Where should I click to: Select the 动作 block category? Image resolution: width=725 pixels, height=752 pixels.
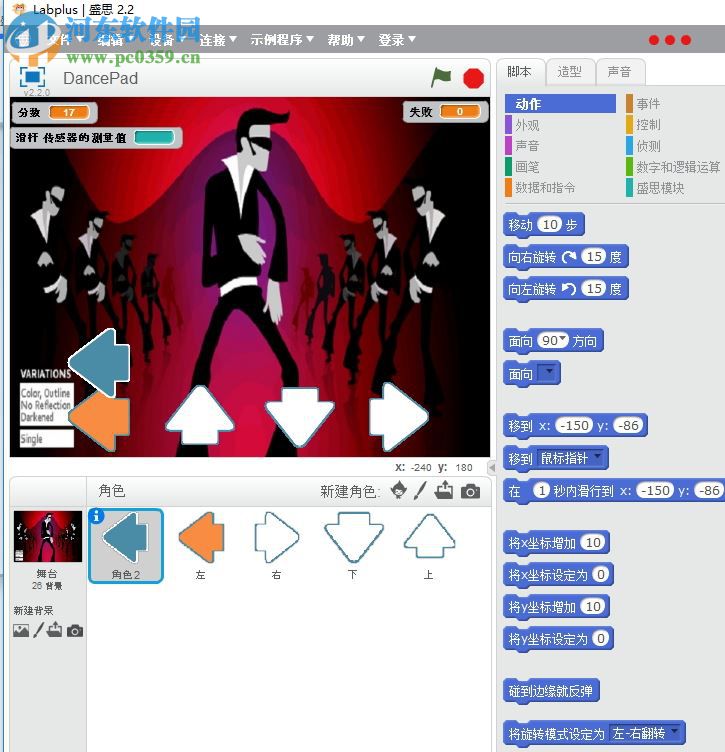pyautogui.click(x=560, y=104)
